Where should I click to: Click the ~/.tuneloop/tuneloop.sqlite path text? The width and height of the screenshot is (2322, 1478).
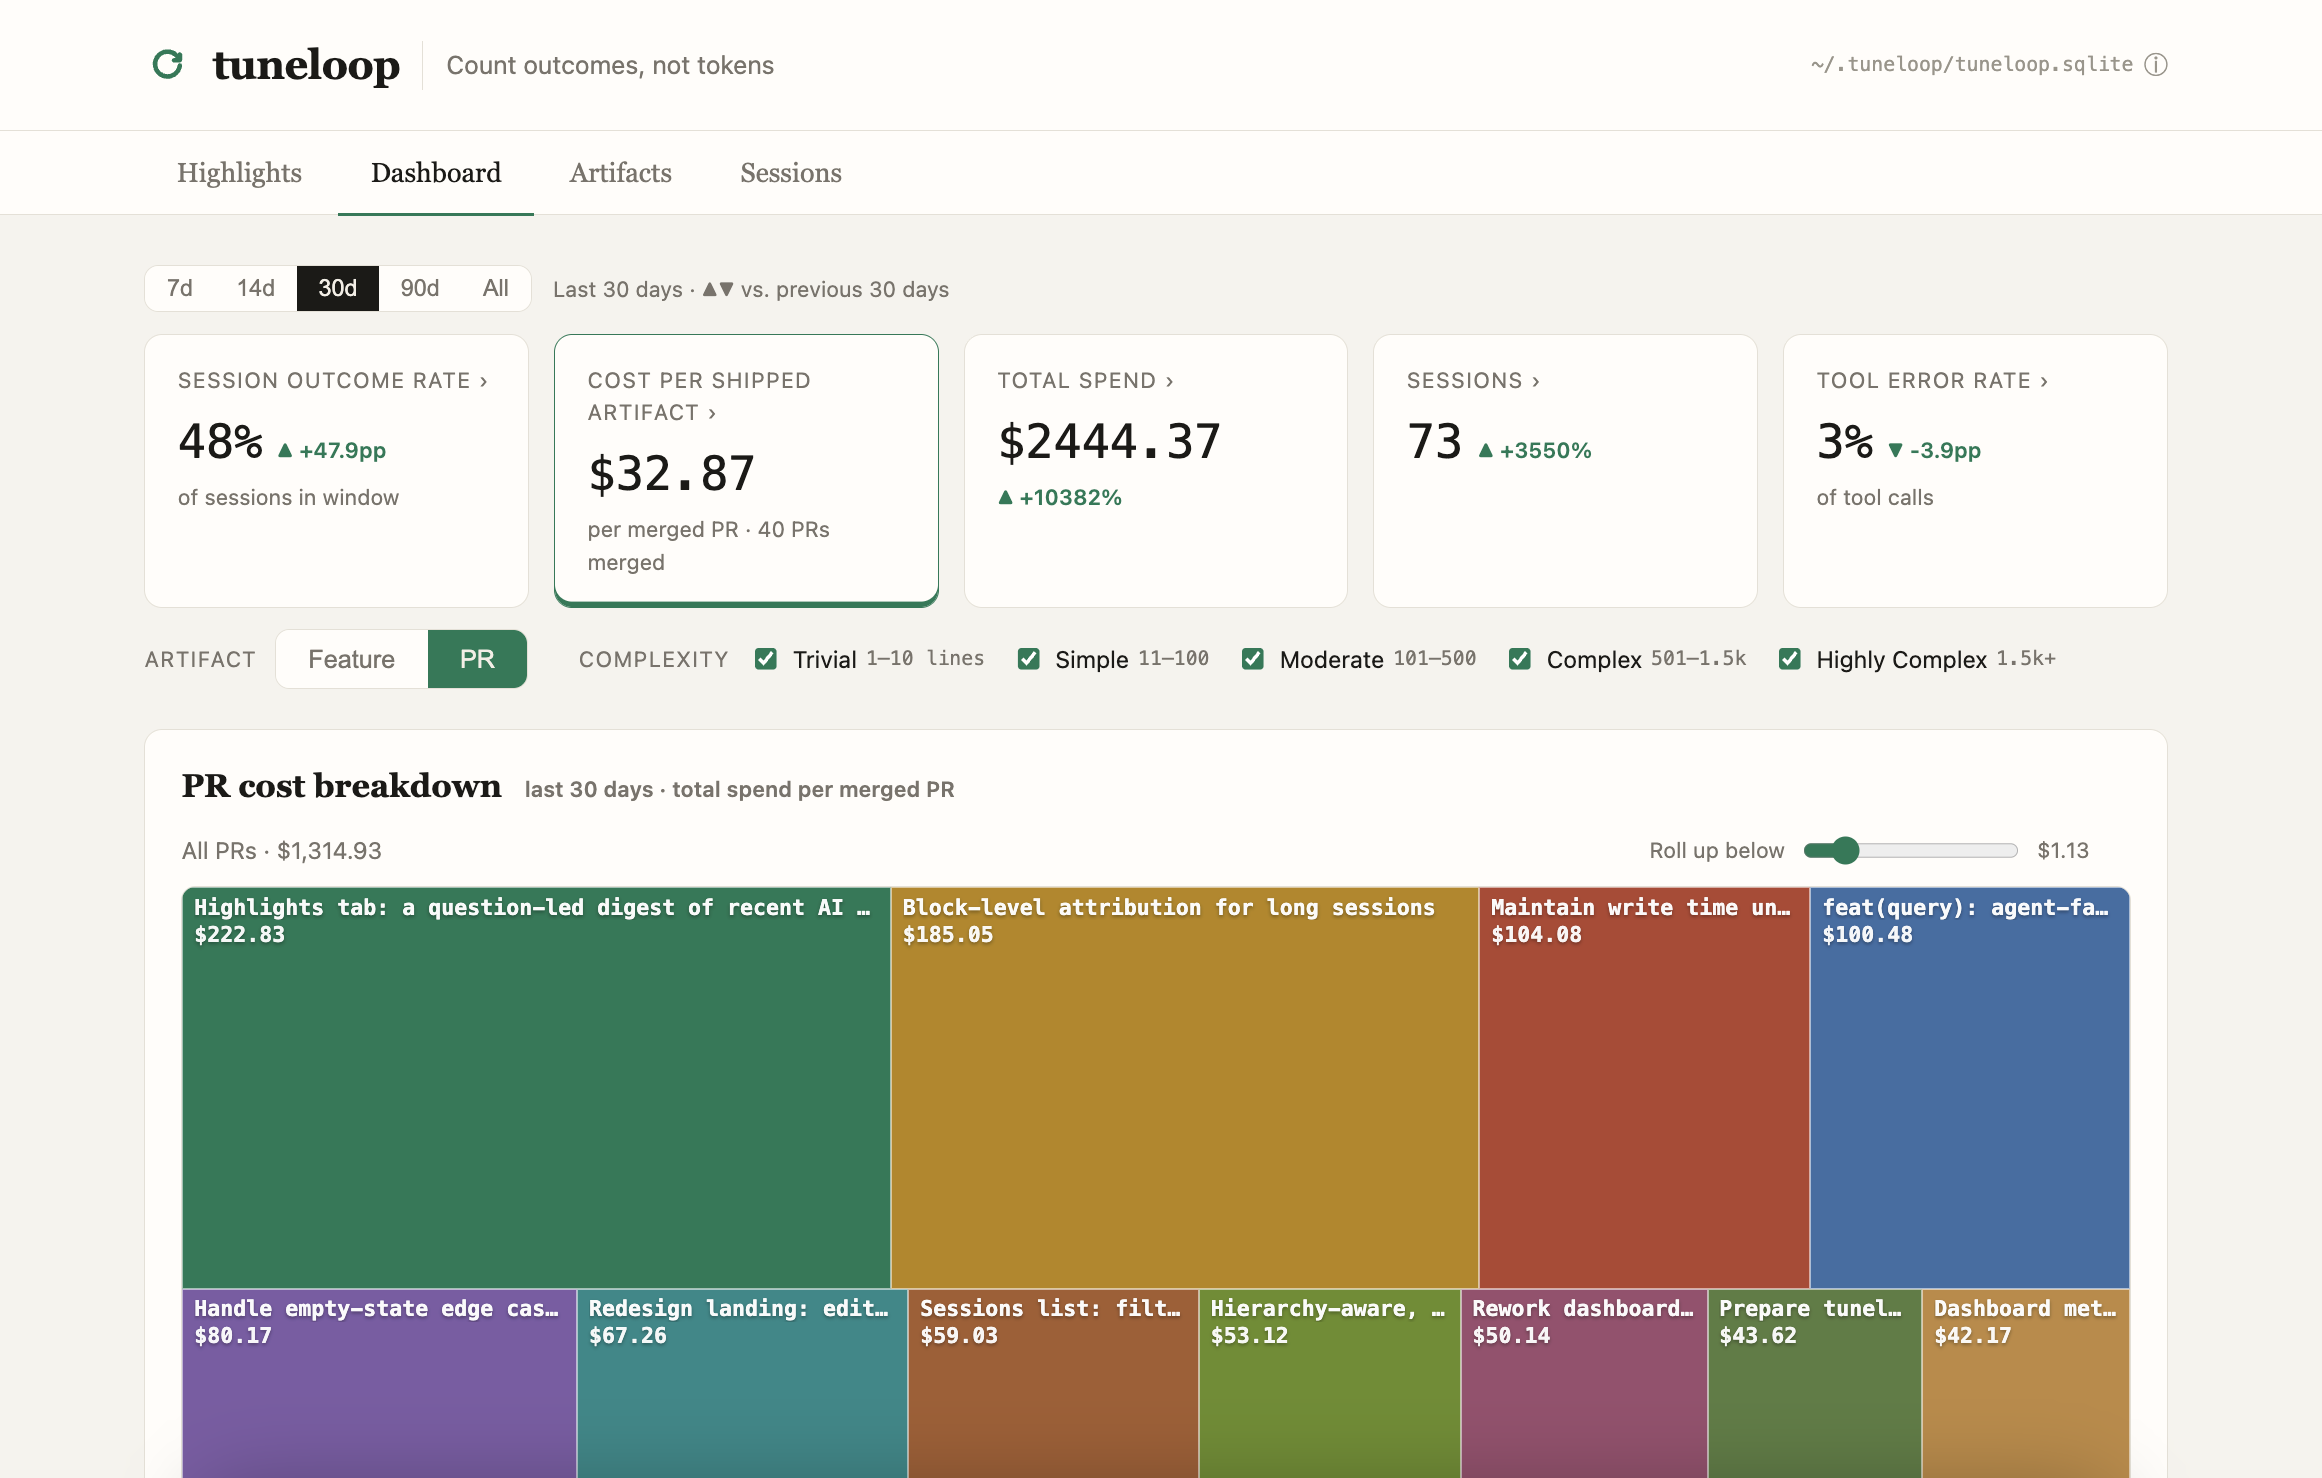tap(1971, 65)
